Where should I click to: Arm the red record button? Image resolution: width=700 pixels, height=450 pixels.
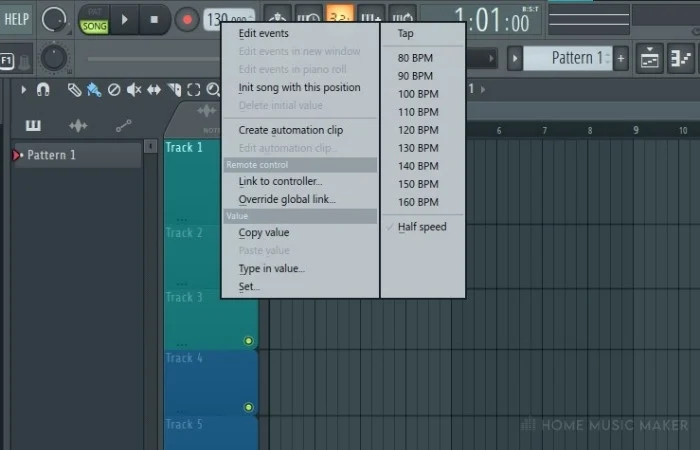tap(187, 20)
